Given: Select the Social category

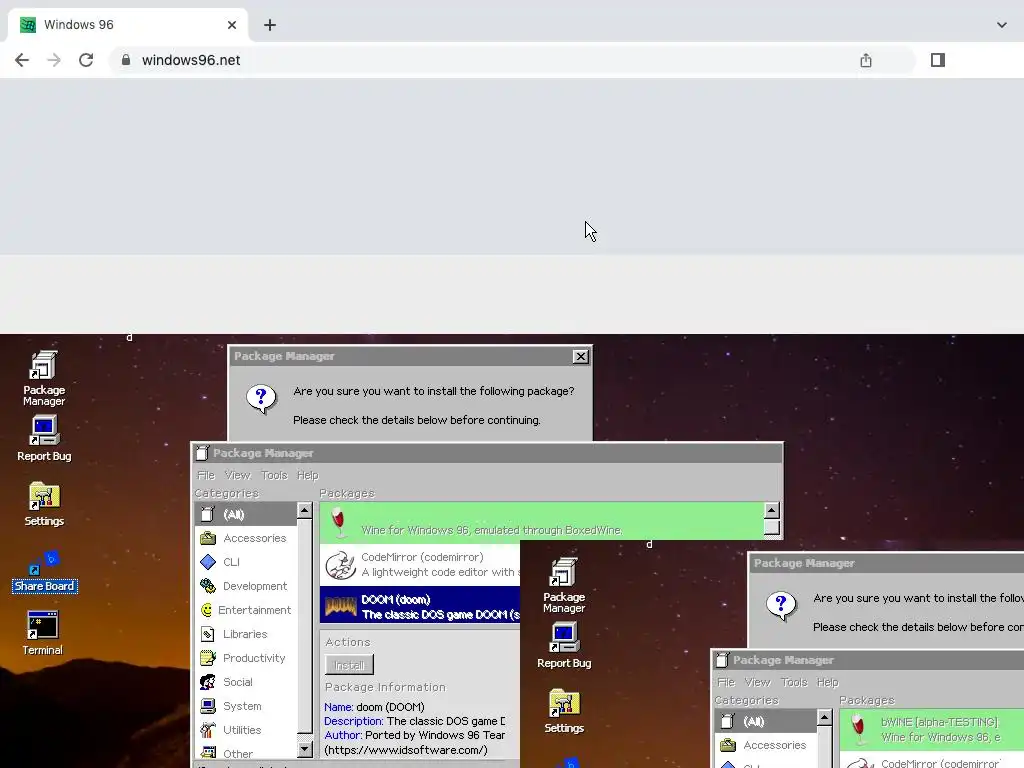Looking at the screenshot, I should [x=246, y=682].
